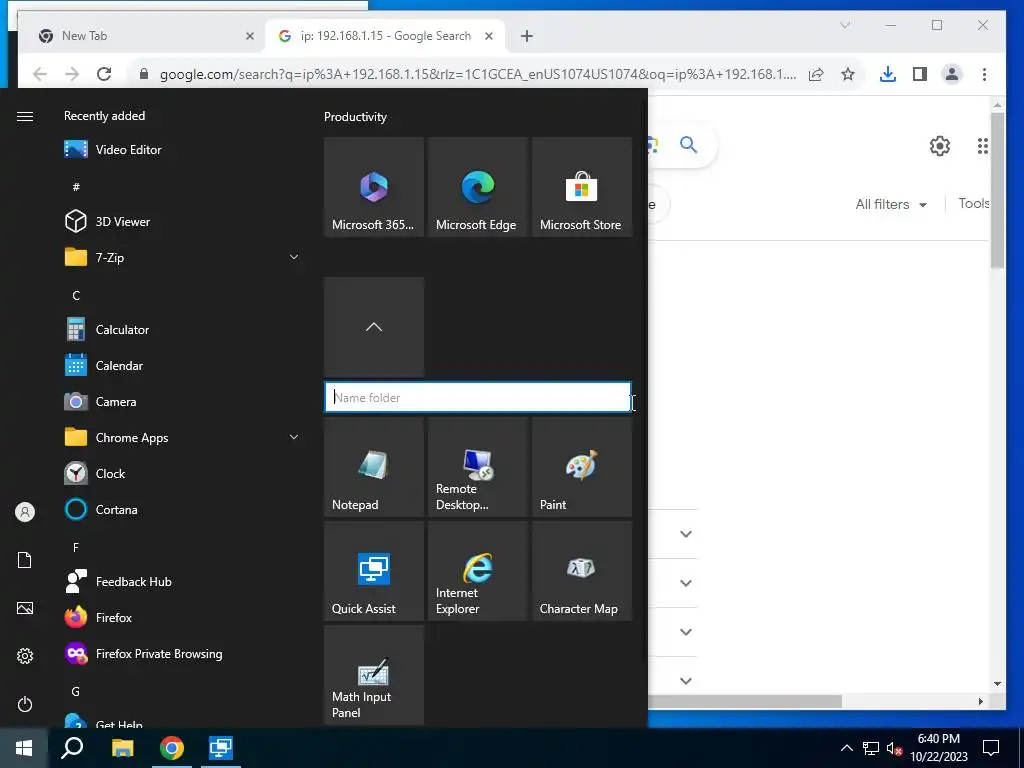Toggle Chrome side panel
The image size is (1024, 768).
pos(920,74)
